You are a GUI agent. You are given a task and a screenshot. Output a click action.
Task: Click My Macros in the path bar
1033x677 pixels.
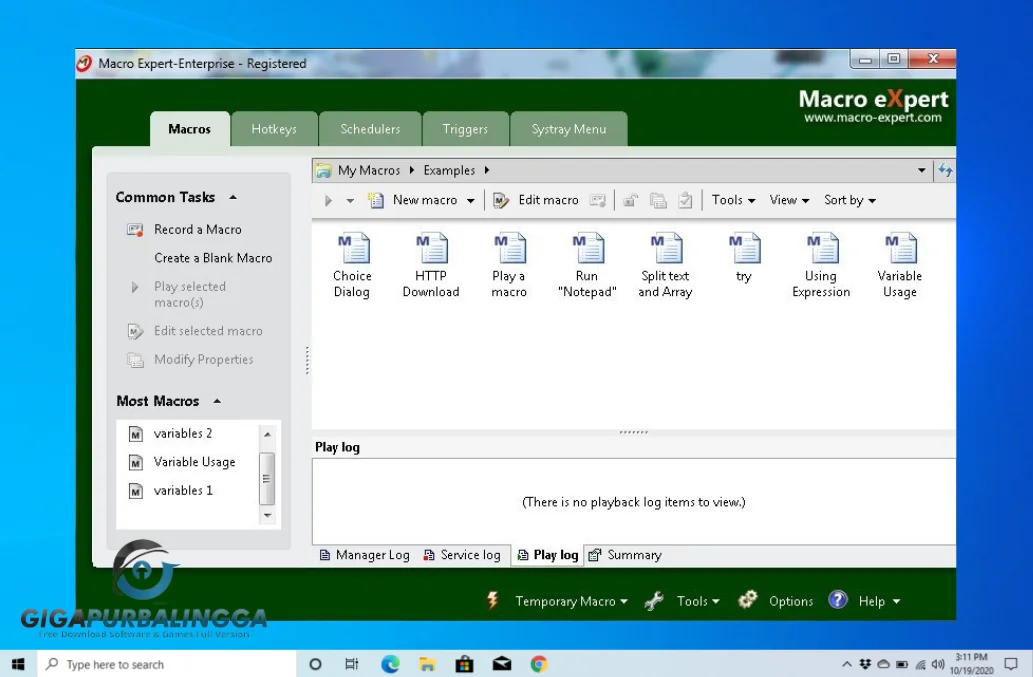point(369,171)
